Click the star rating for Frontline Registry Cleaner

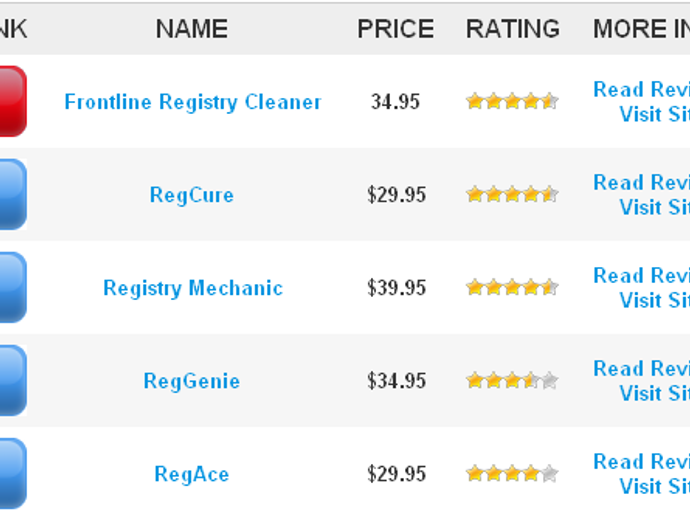click(x=511, y=101)
